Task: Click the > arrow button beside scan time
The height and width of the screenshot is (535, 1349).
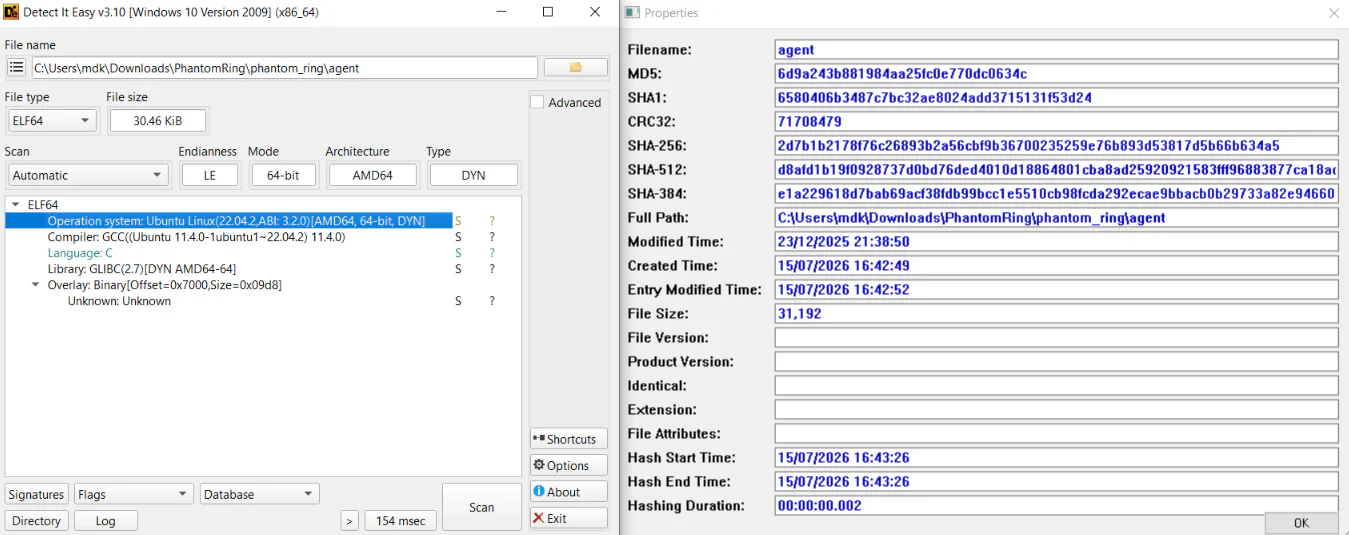Action: (x=349, y=521)
